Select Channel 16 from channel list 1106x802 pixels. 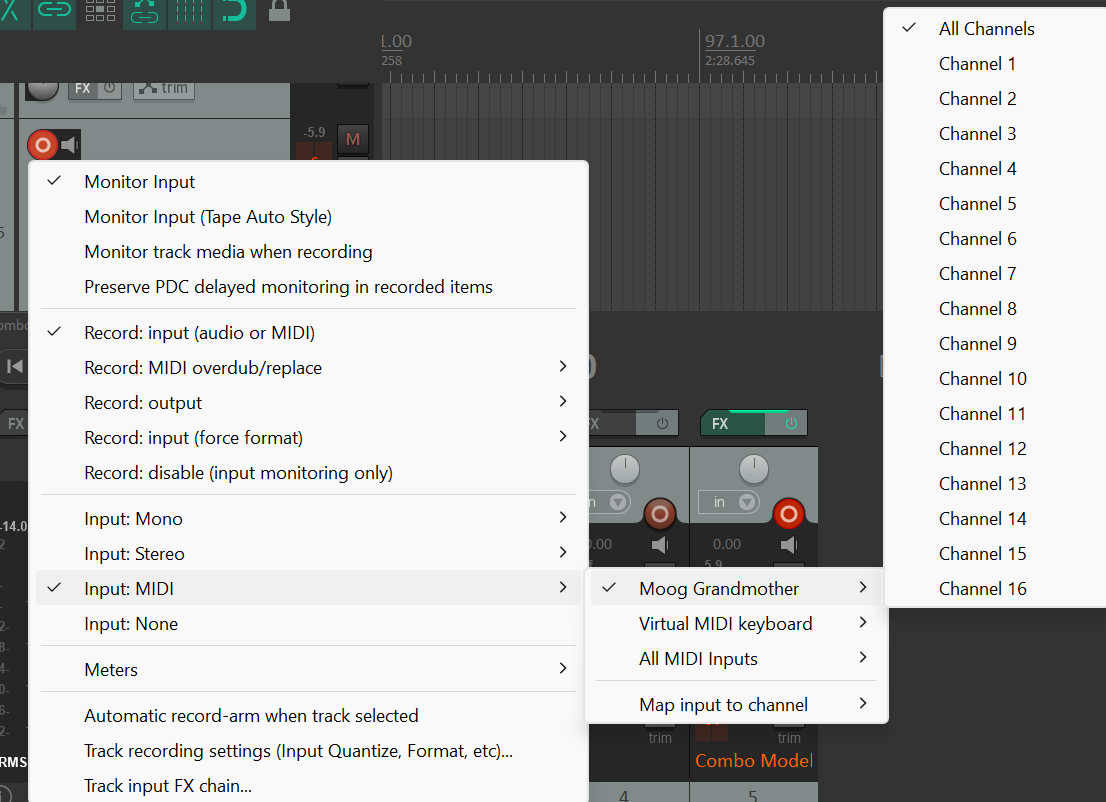point(995,589)
